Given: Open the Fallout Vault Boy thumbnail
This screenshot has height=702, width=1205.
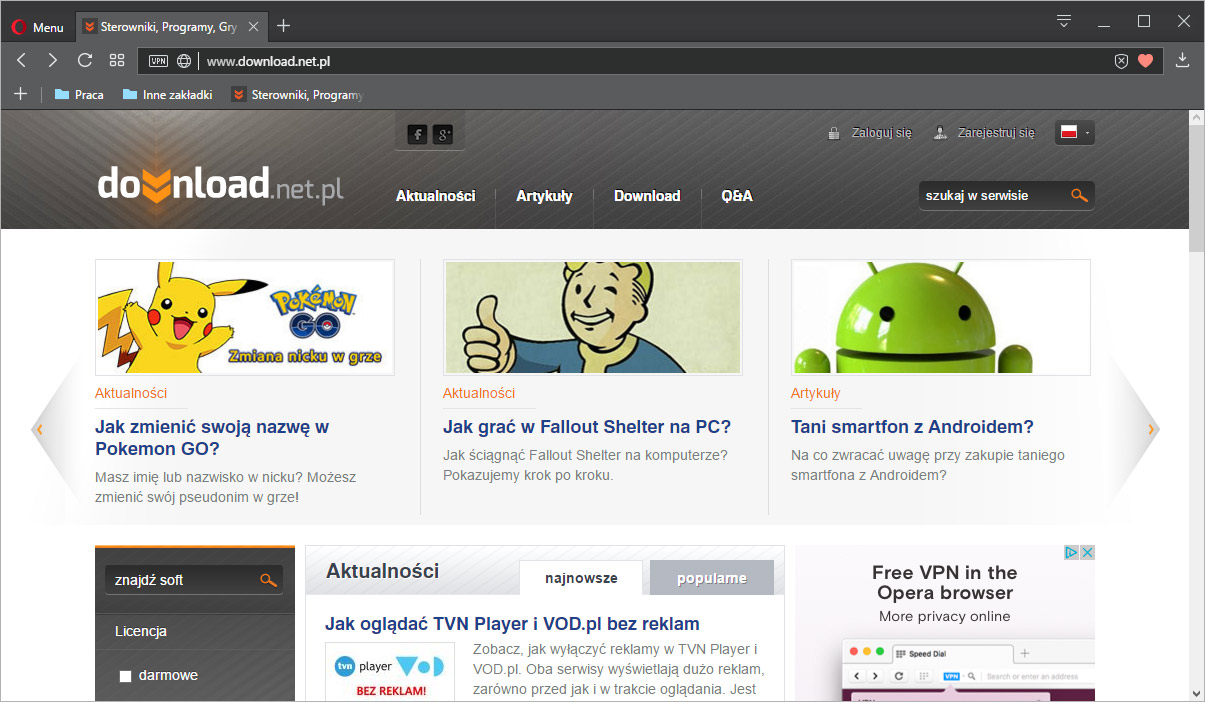Looking at the screenshot, I should [593, 318].
